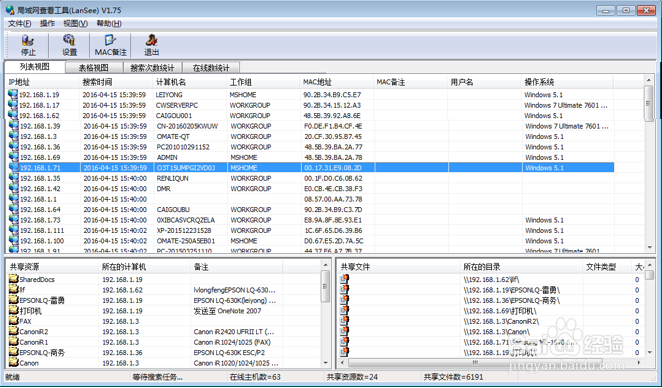662x388 pixels.
Task: Click the 共享资源 column header
Action: point(53,267)
